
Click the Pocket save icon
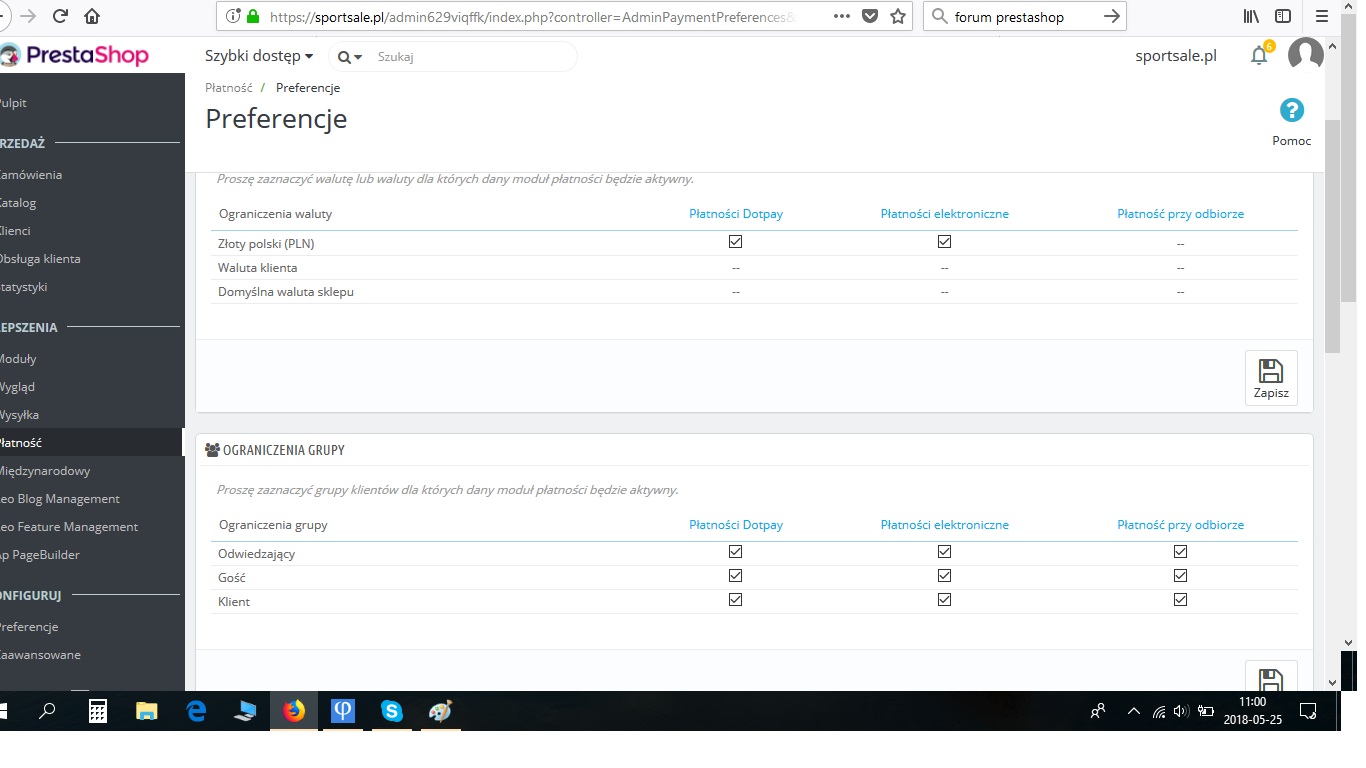870,16
